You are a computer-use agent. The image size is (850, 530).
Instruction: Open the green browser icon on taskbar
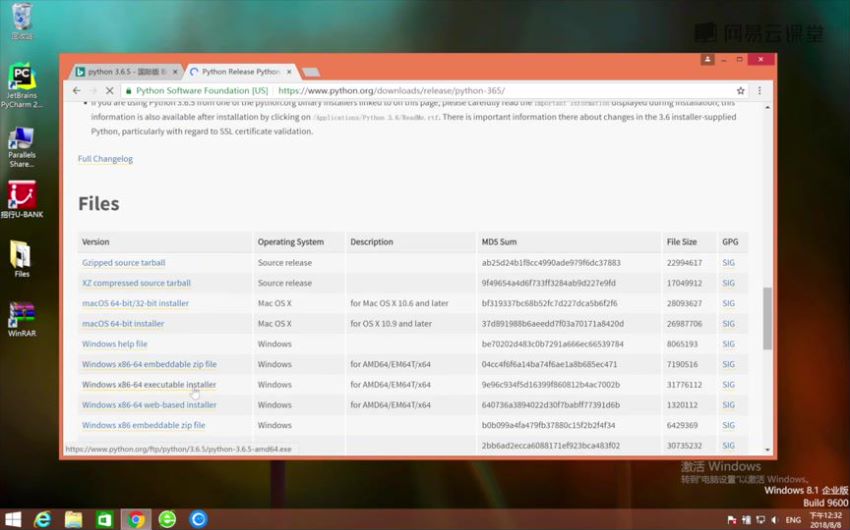[167, 519]
